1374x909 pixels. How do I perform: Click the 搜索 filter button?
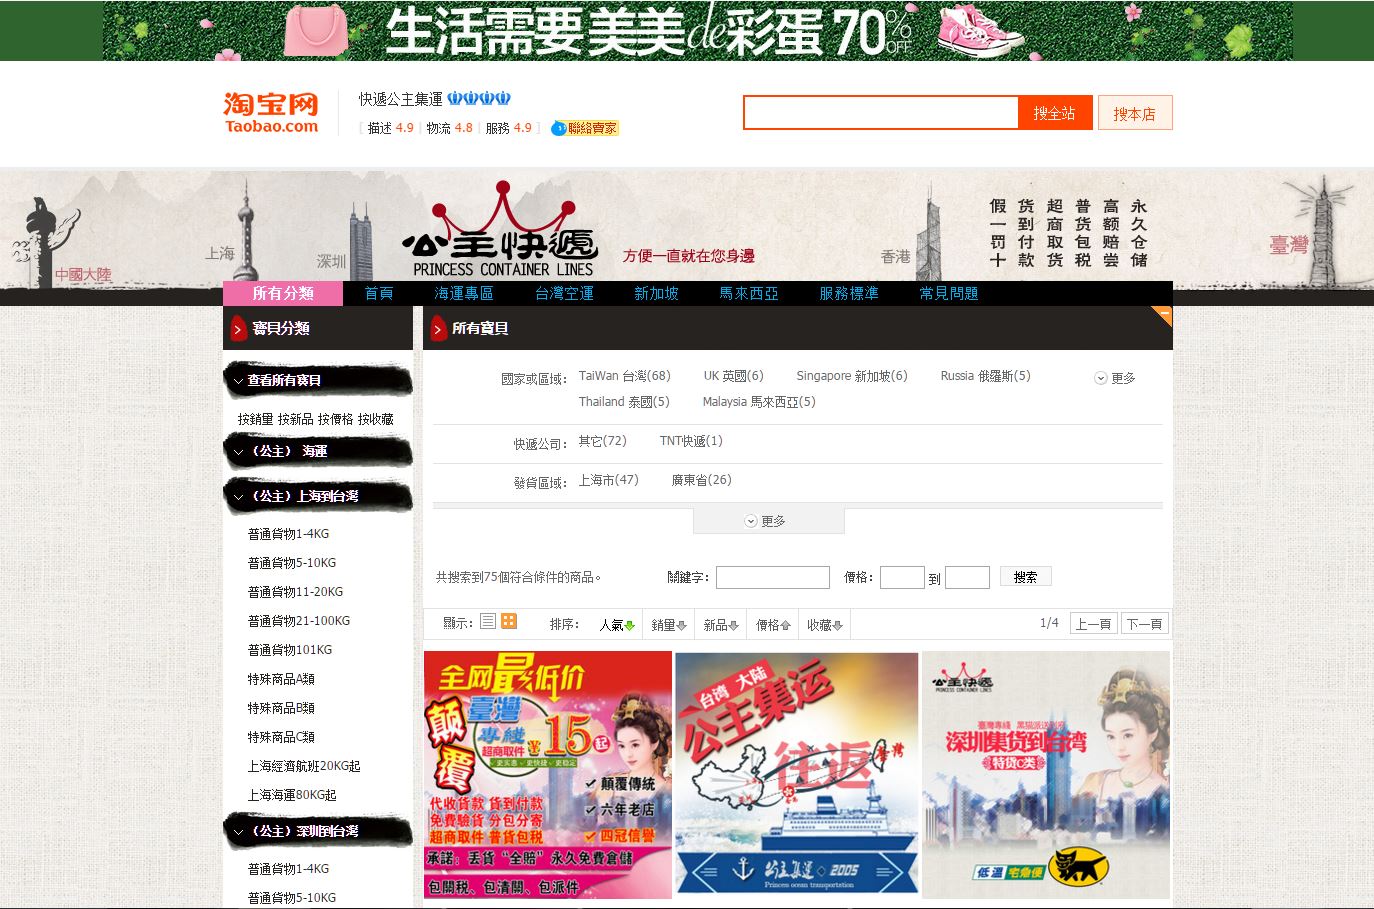1025,577
